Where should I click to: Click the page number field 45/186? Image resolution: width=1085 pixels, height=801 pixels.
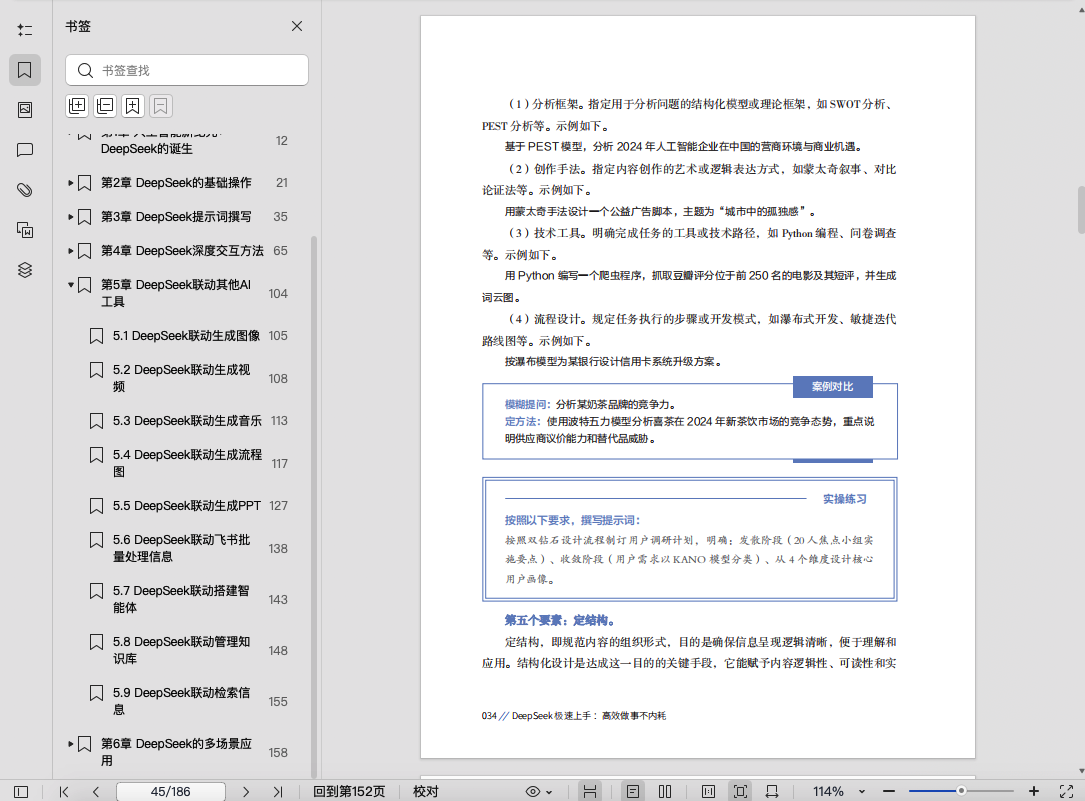(170, 791)
